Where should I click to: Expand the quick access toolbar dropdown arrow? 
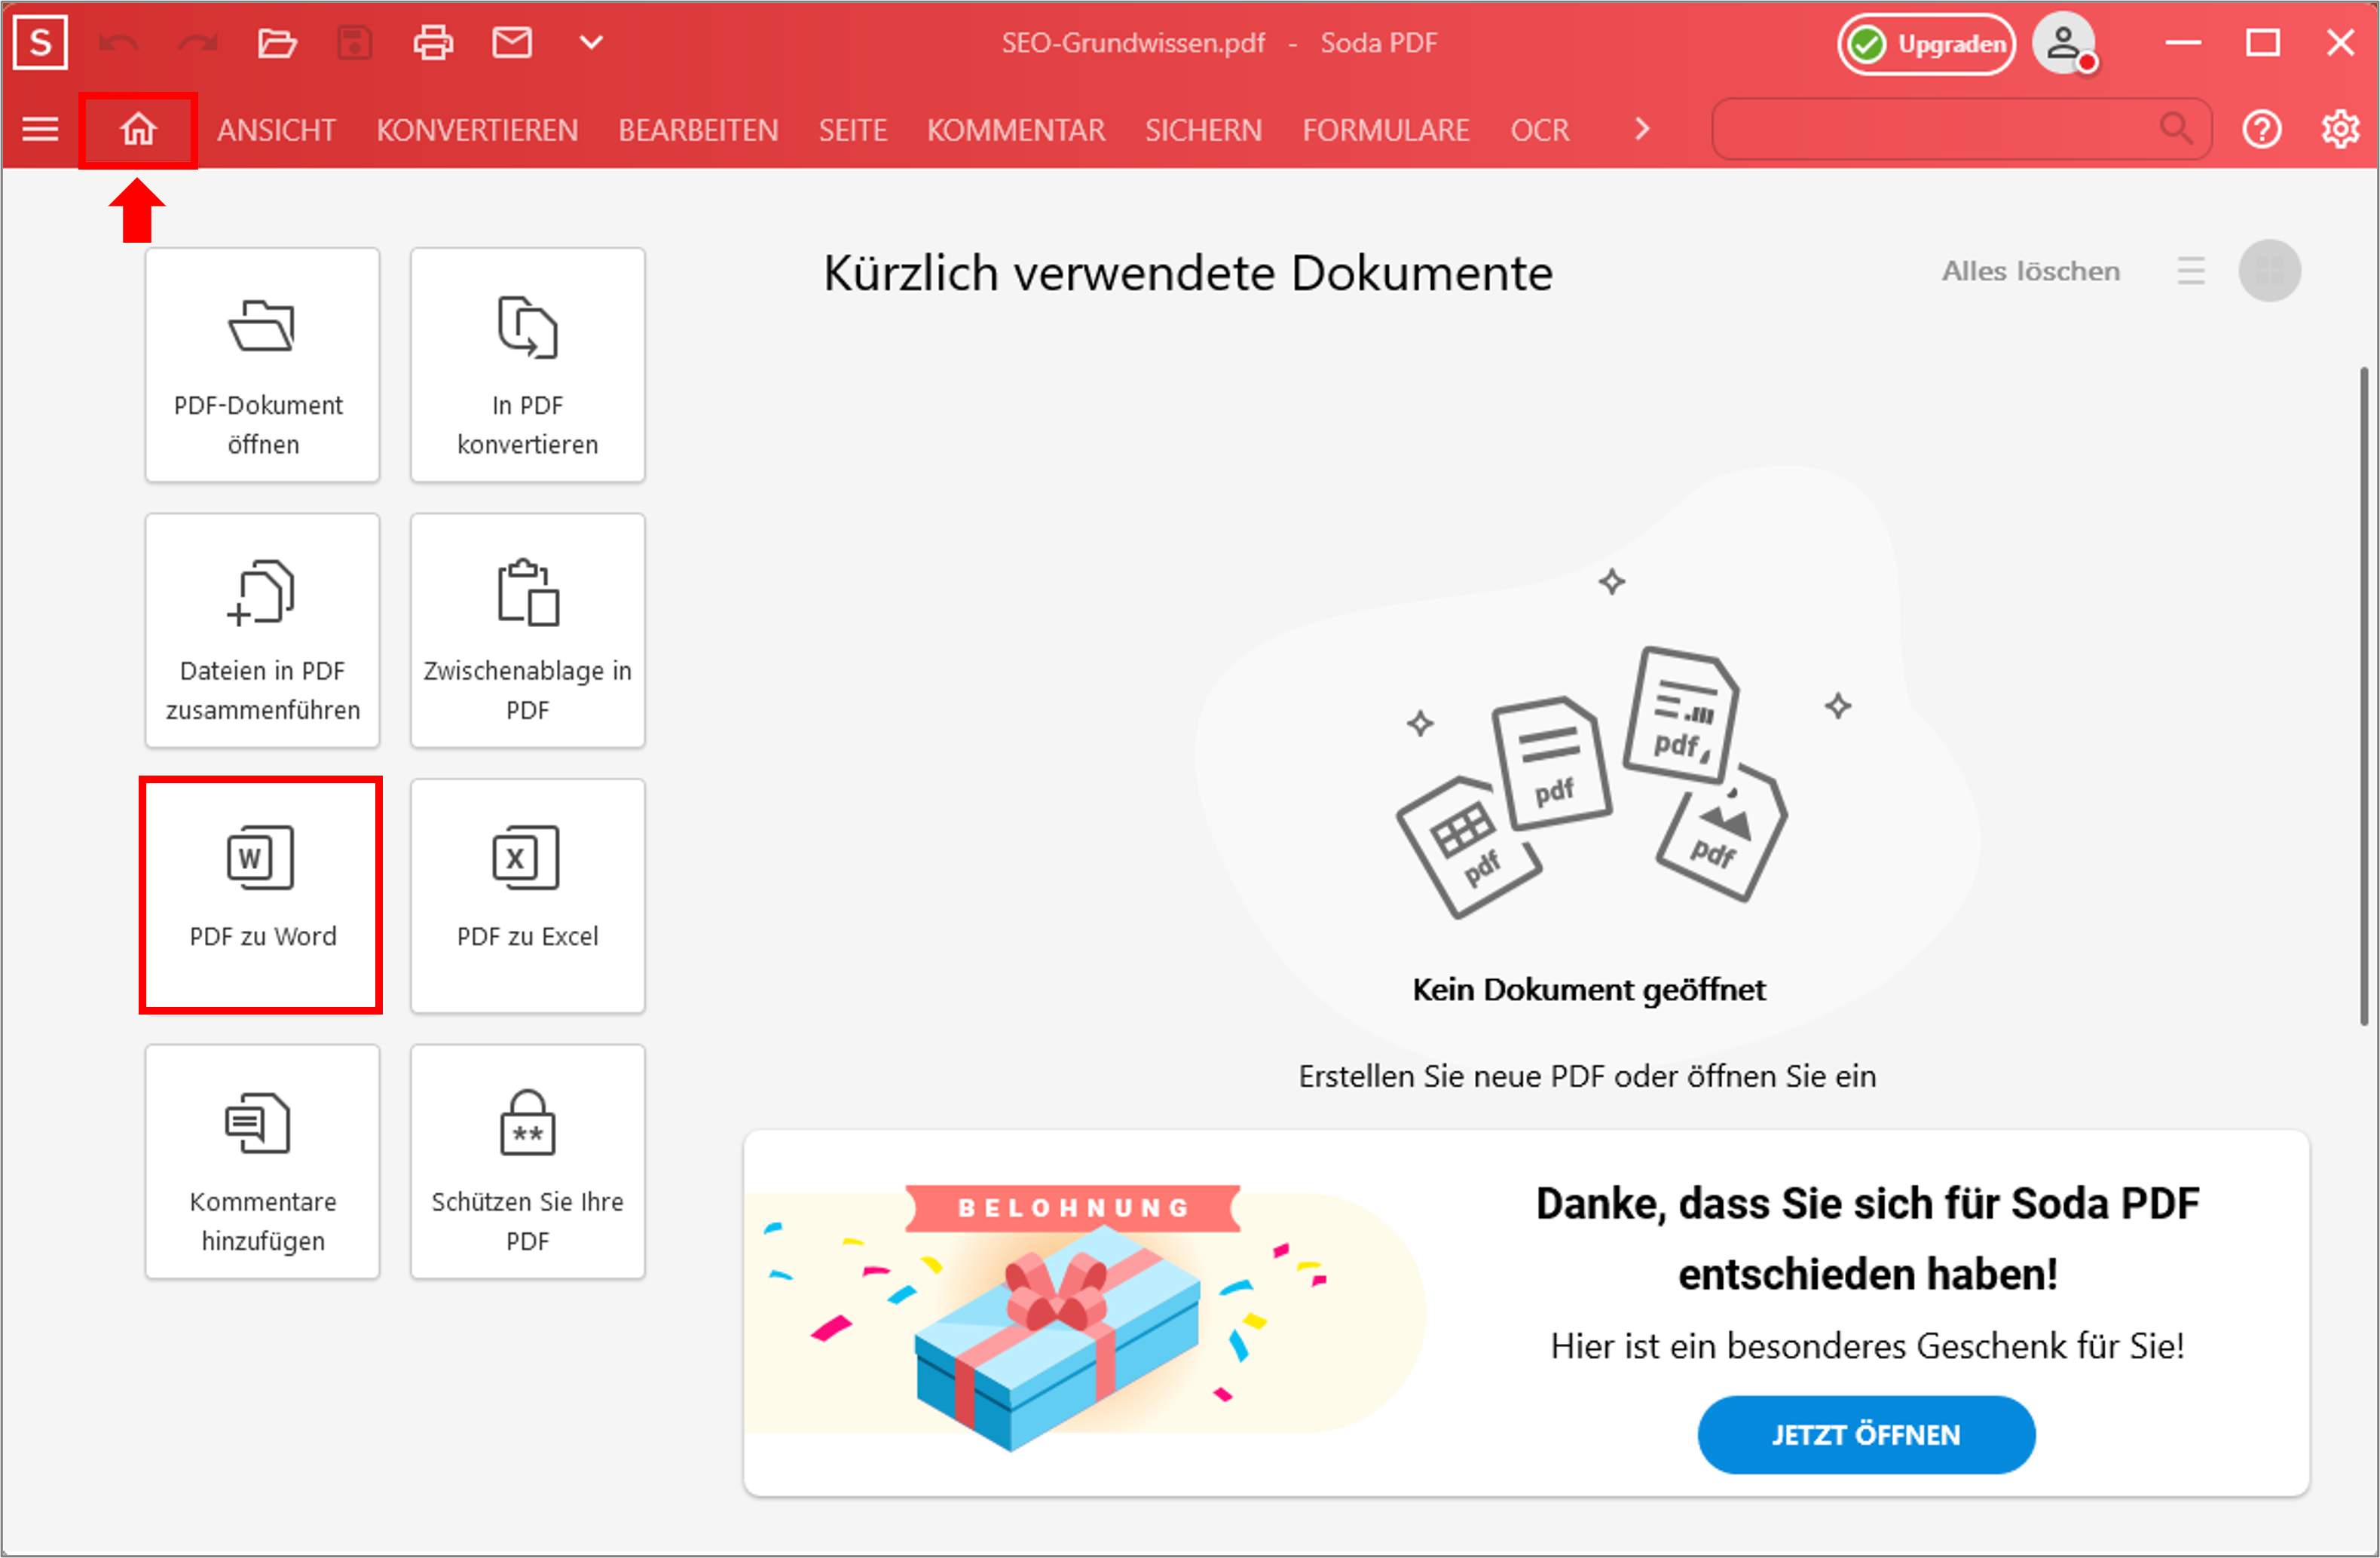(x=592, y=43)
